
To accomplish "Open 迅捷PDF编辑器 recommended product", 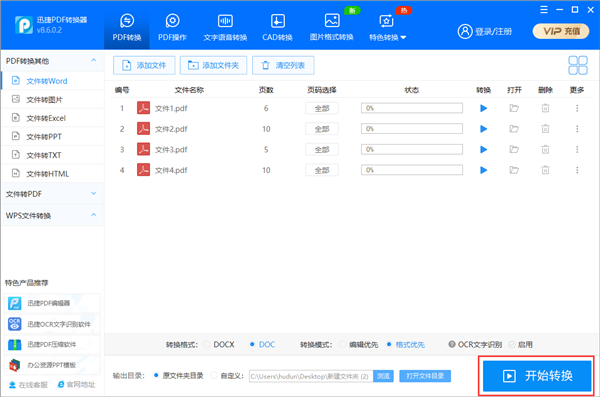I will (x=52, y=303).
